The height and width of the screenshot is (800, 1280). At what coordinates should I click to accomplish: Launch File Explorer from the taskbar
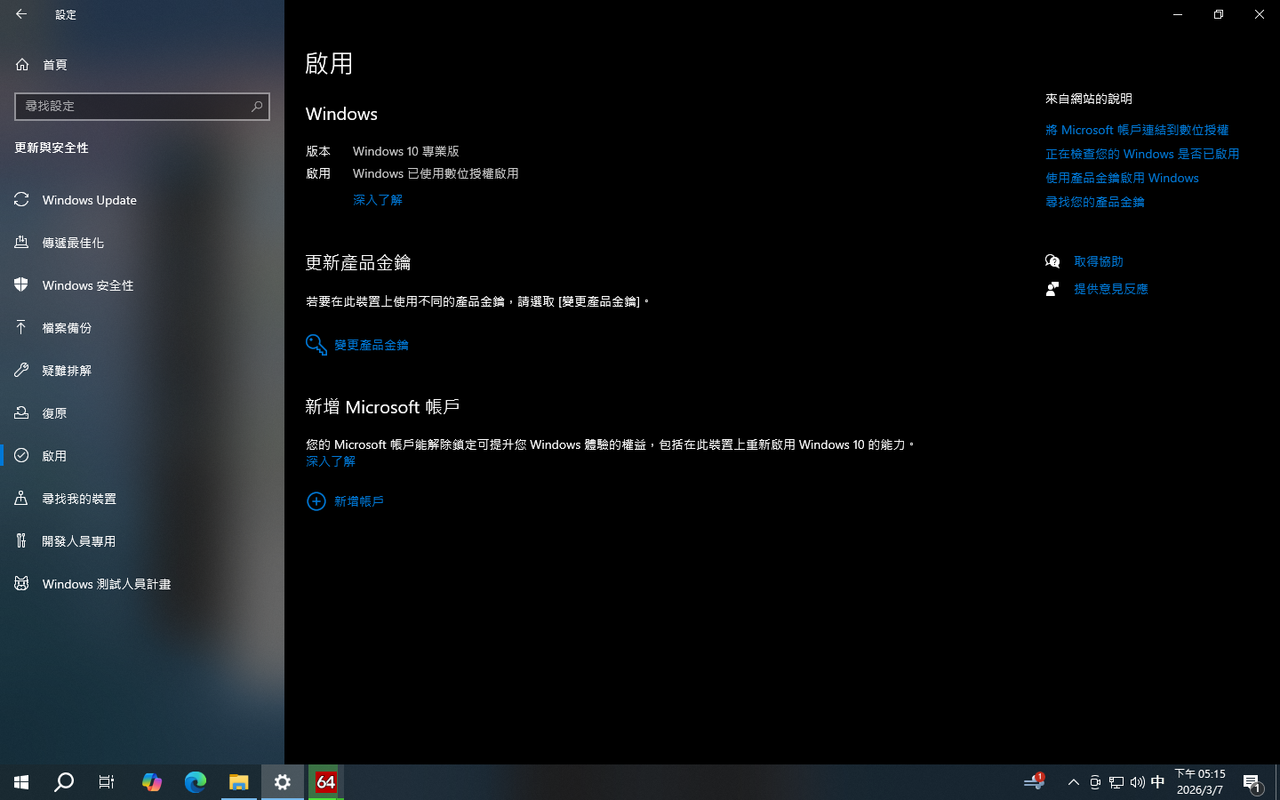pyautogui.click(x=239, y=782)
